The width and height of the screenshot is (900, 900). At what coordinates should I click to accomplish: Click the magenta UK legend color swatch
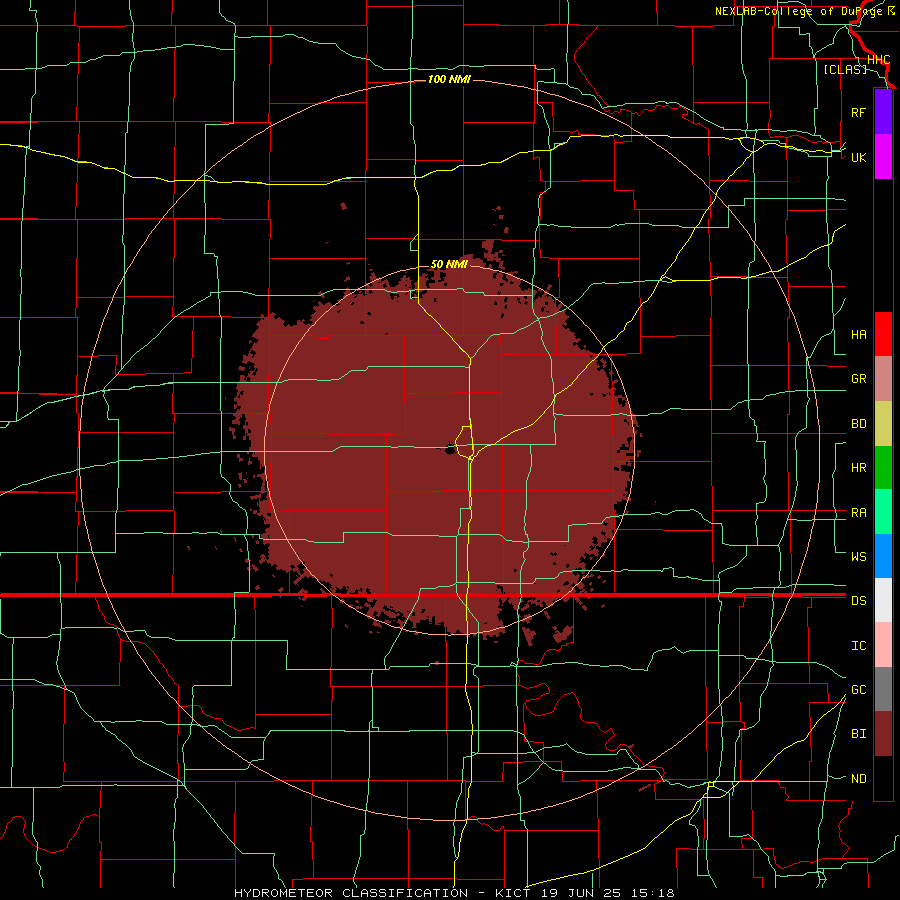(883, 157)
